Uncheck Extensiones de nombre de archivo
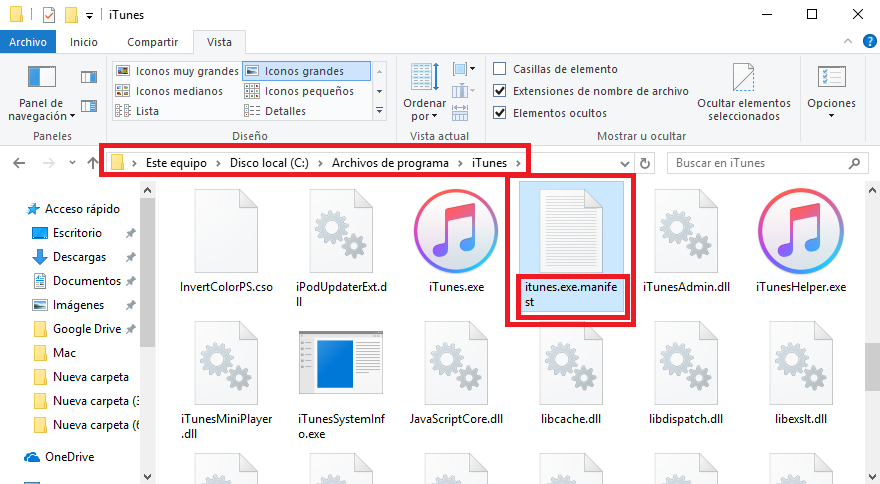The width and height of the screenshot is (880, 484). tap(499, 90)
